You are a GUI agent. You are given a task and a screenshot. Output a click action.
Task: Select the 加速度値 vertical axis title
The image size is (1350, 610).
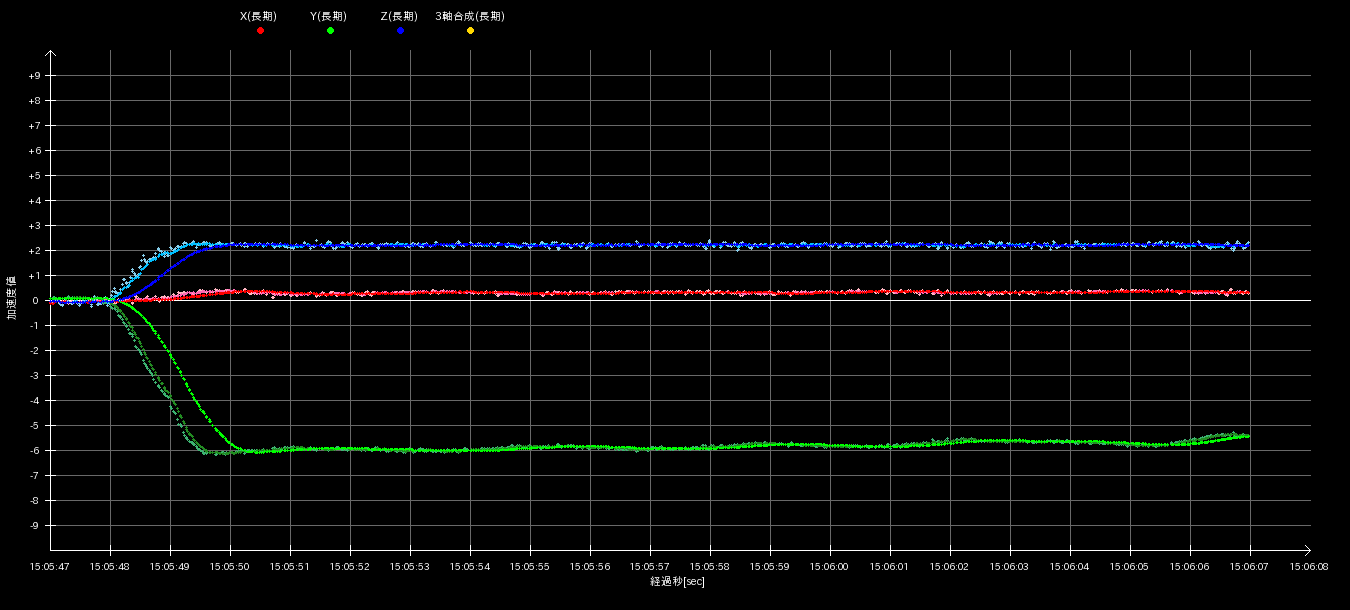[x=13, y=300]
